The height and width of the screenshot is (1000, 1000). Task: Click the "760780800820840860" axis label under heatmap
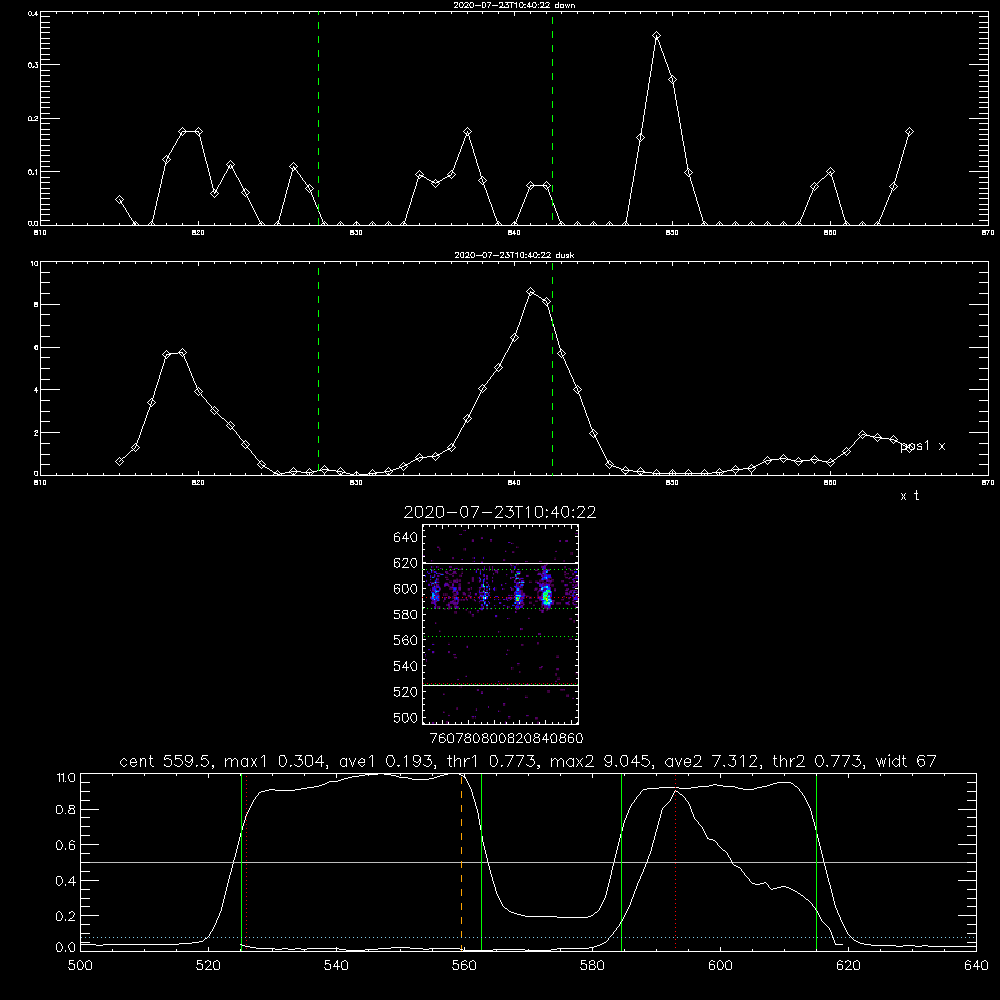coord(506,739)
